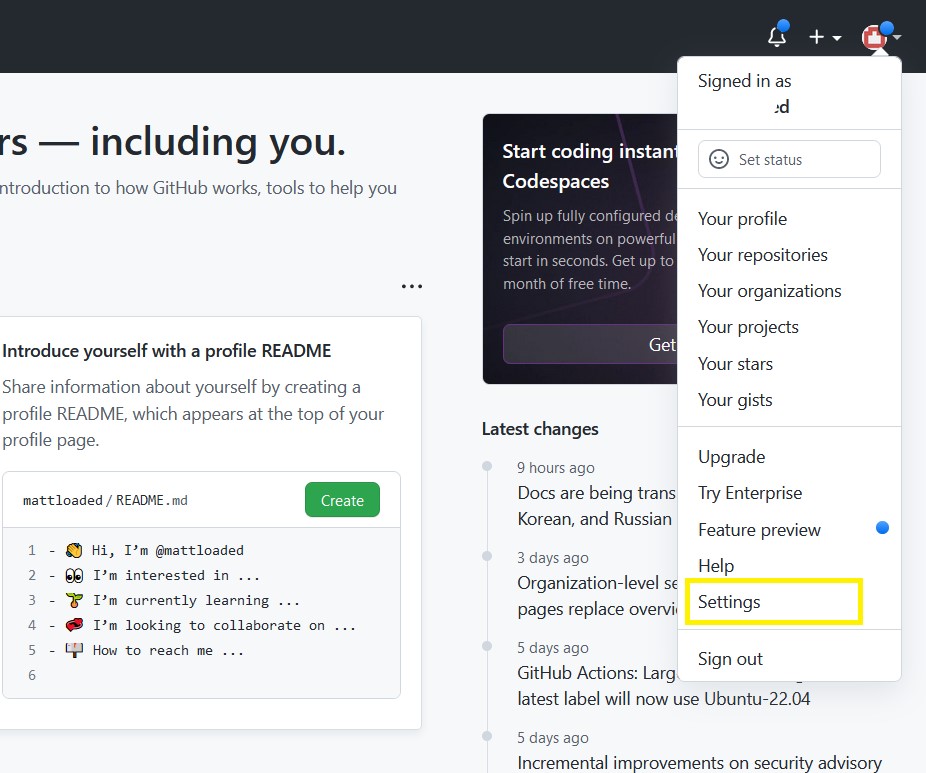The height and width of the screenshot is (773, 926).
Task: Click the blue dot next to Feature preview
Action: point(881,528)
